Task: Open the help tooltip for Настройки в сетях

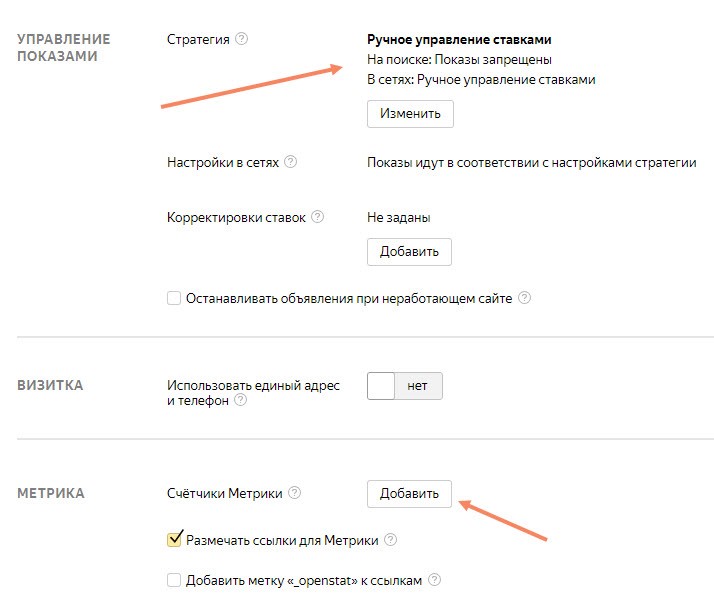Action: pos(291,163)
